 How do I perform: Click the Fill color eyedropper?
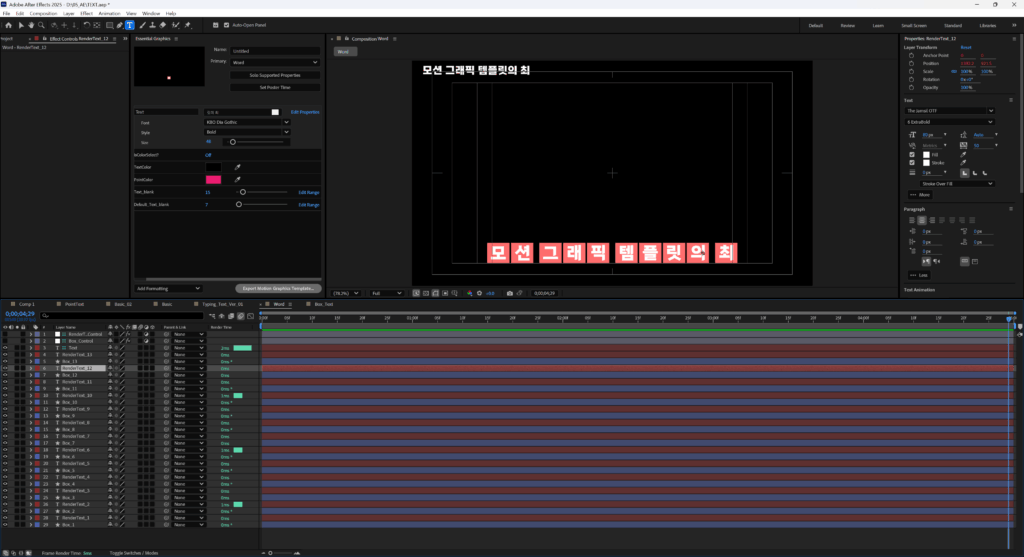(x=963, y=155)
